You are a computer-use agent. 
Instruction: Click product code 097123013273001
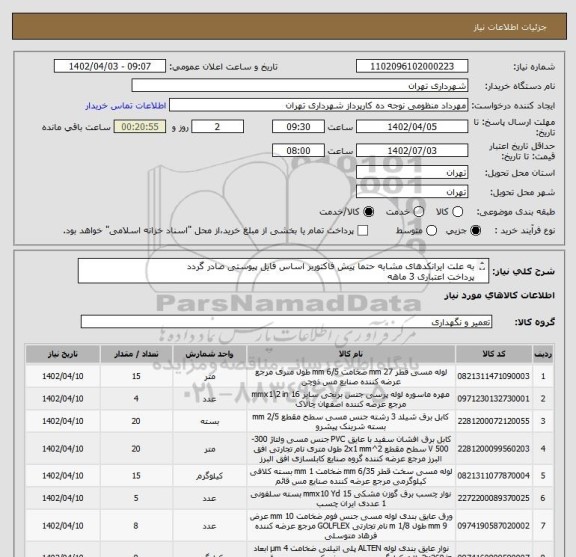coord(493,399)
